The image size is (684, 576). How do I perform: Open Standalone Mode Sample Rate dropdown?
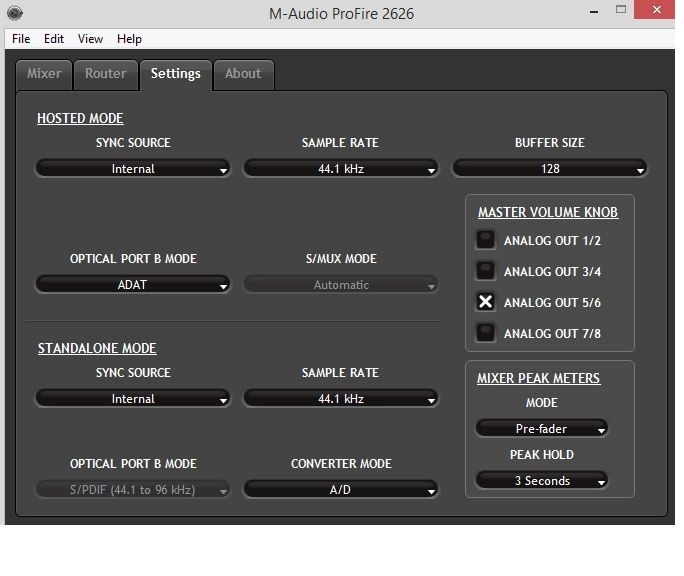(x=341, y=398)
